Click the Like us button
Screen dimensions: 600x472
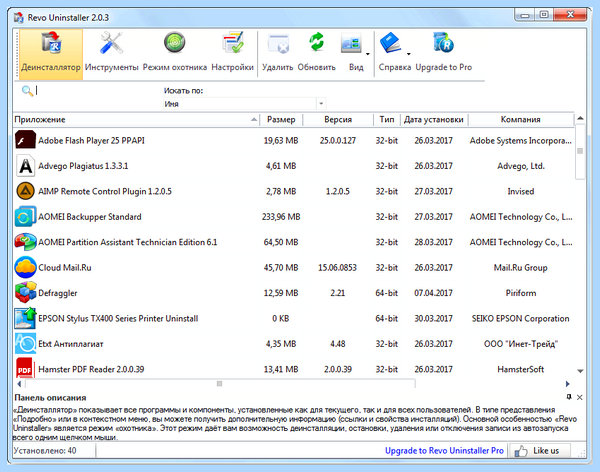(x=540, y=451)
